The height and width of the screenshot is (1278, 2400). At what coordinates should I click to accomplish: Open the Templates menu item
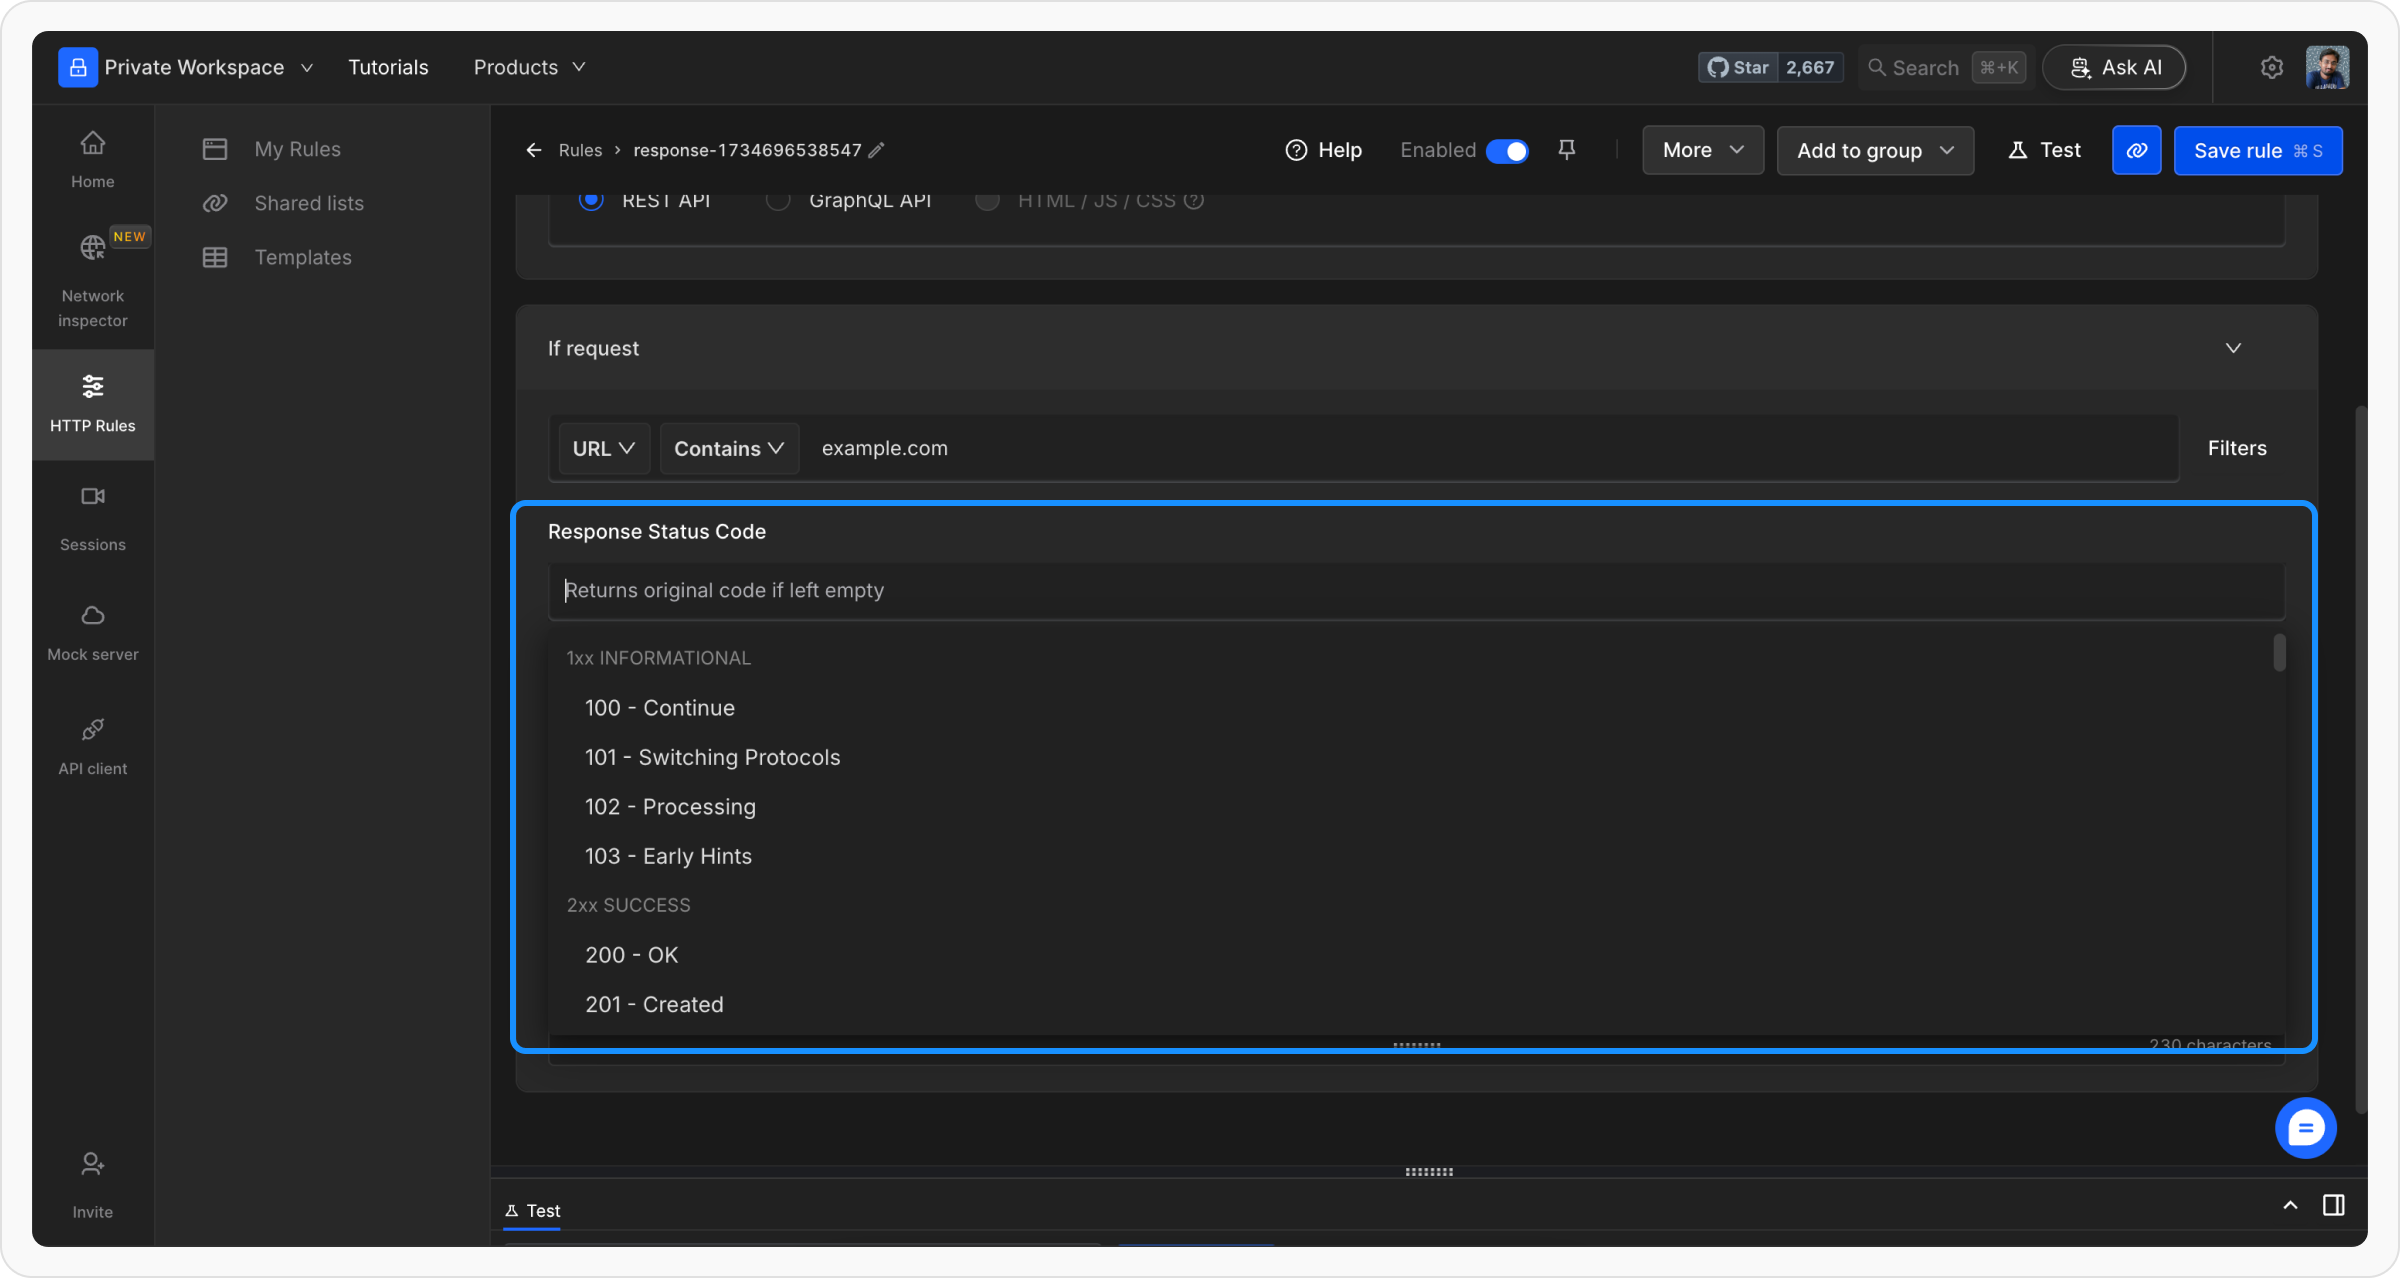pyautogui.click(x=302, y=257)
